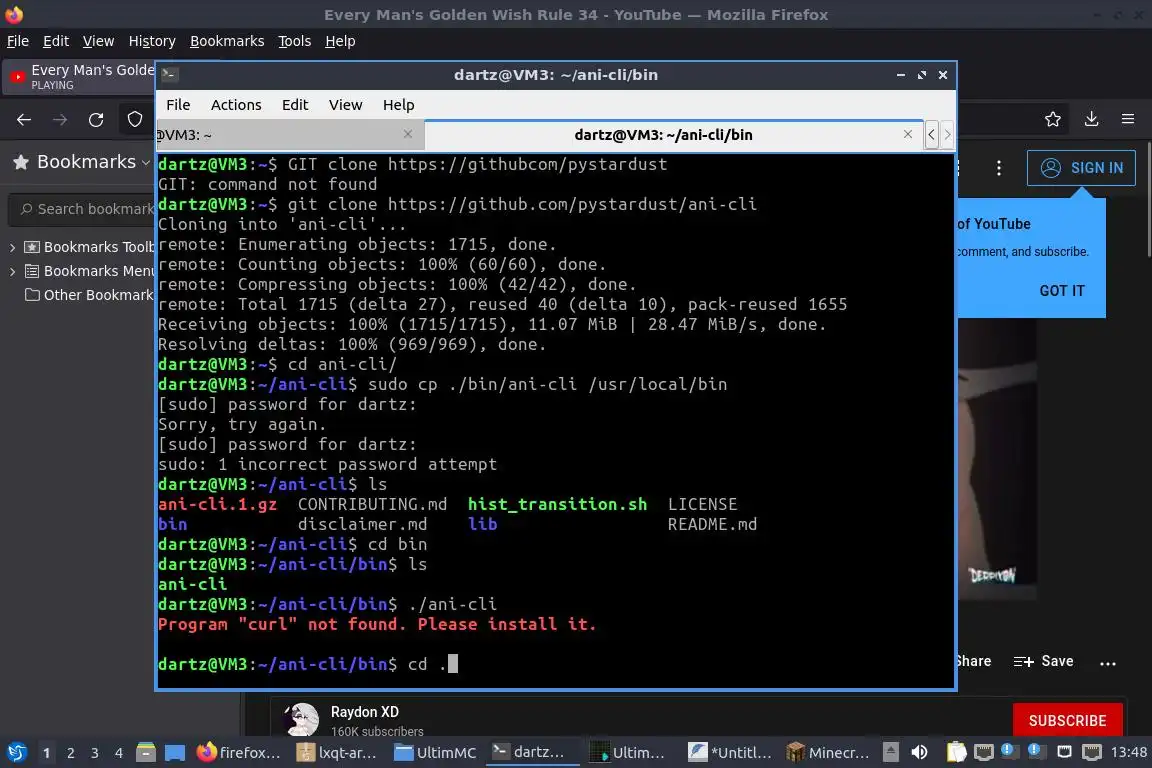Click the Search bookmarks field
Viewport: 1152px width, 768px height.
pyautogui.click(x=82, y=209)
